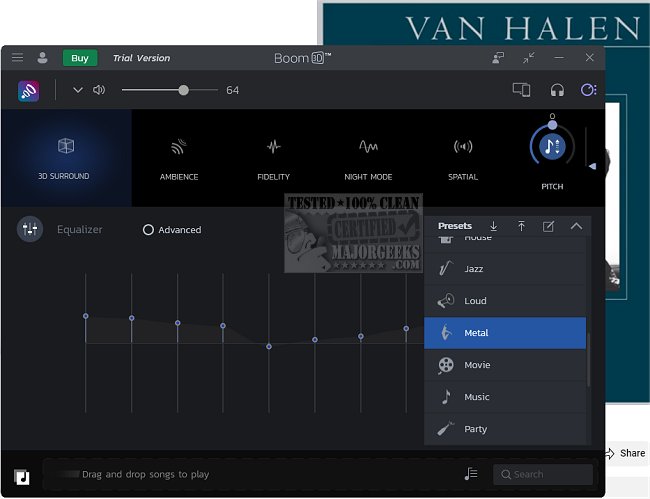Image resolution: width=650 pixels, height=499 pixels.
Task: Toggle Night Mode effect
Action: pyautogui.click(x=368, y=160)
